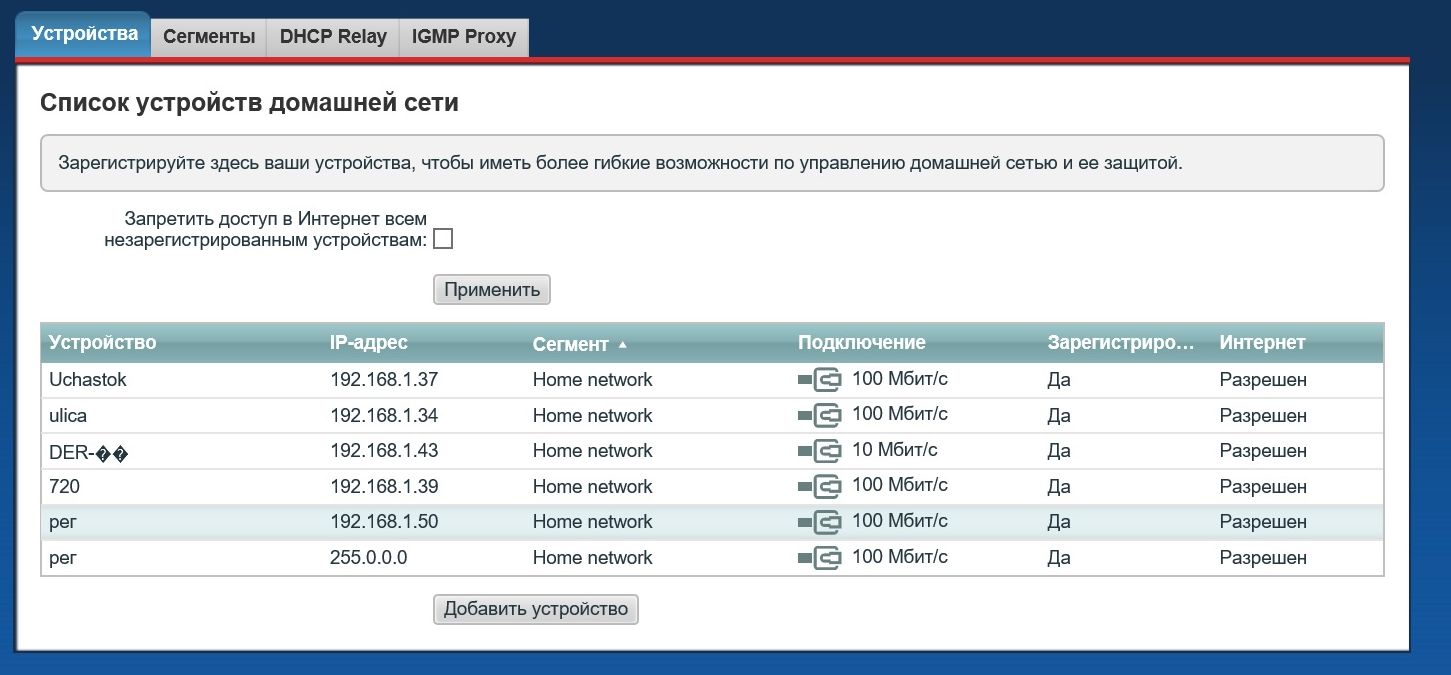Viewport: 1451px width, 675px height.
Task: Click the Добавить устройство button
Action: (x=535, y=609)
